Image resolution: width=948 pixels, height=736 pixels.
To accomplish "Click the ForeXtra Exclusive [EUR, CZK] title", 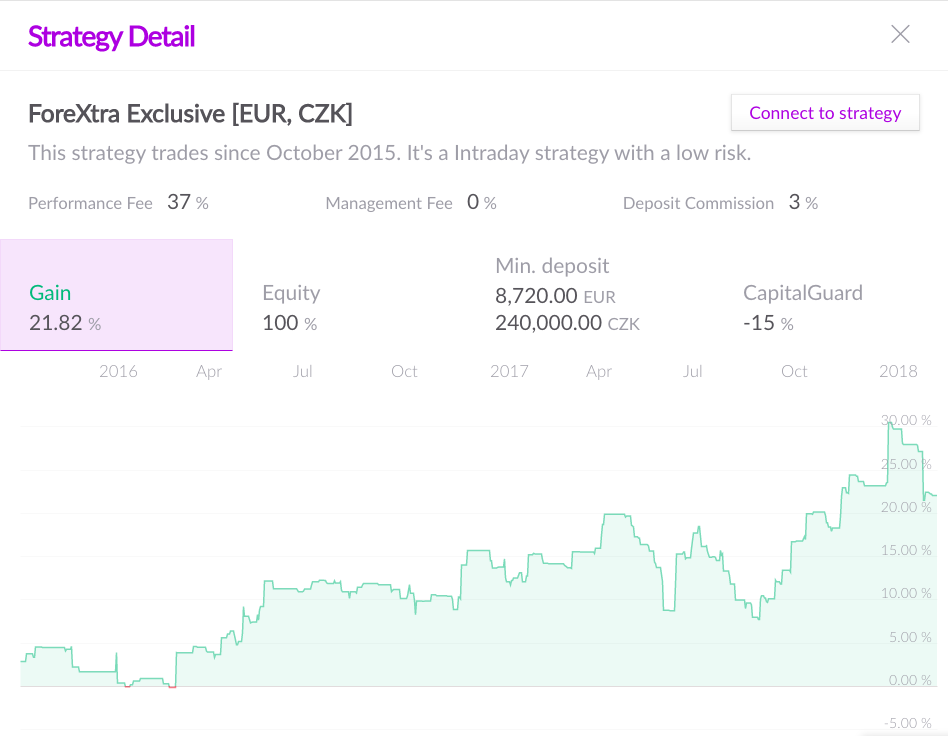I will 190,114.
